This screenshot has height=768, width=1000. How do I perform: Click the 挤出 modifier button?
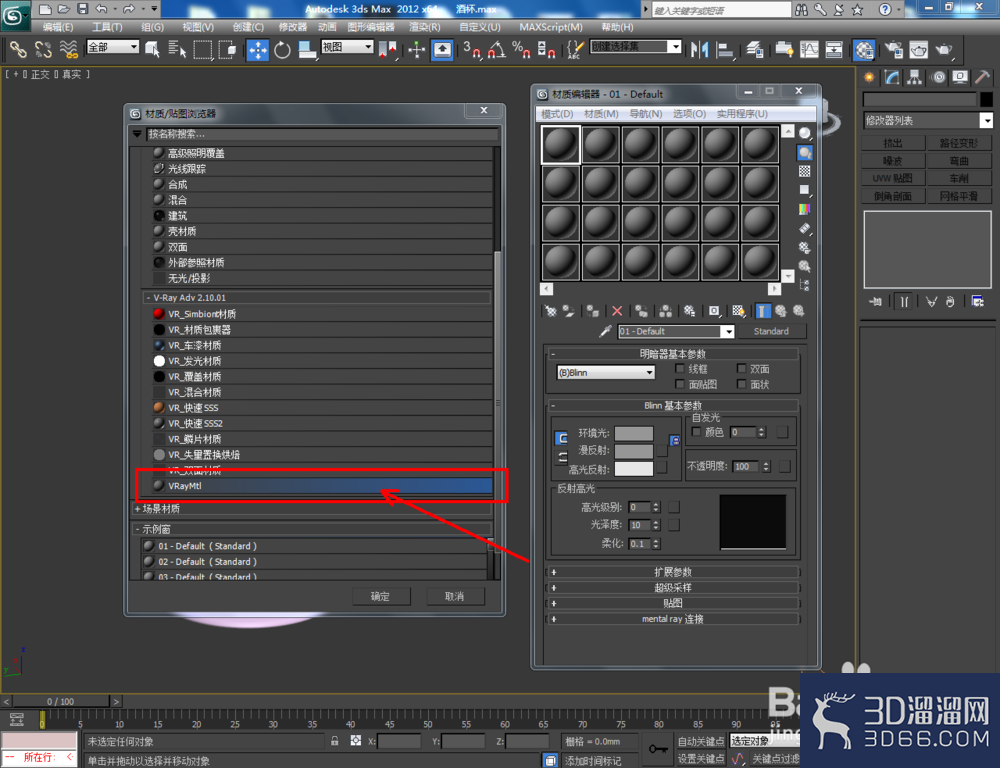pos(893,143)
